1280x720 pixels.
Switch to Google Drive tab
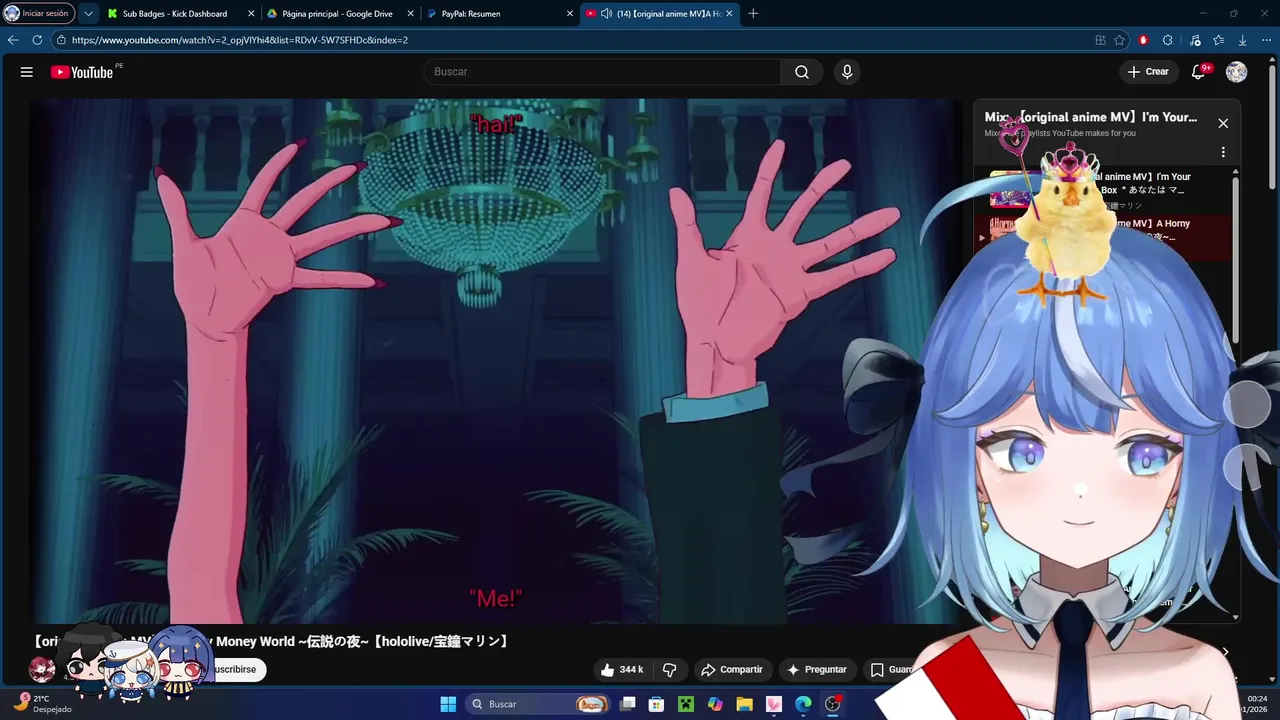(338, 14)
